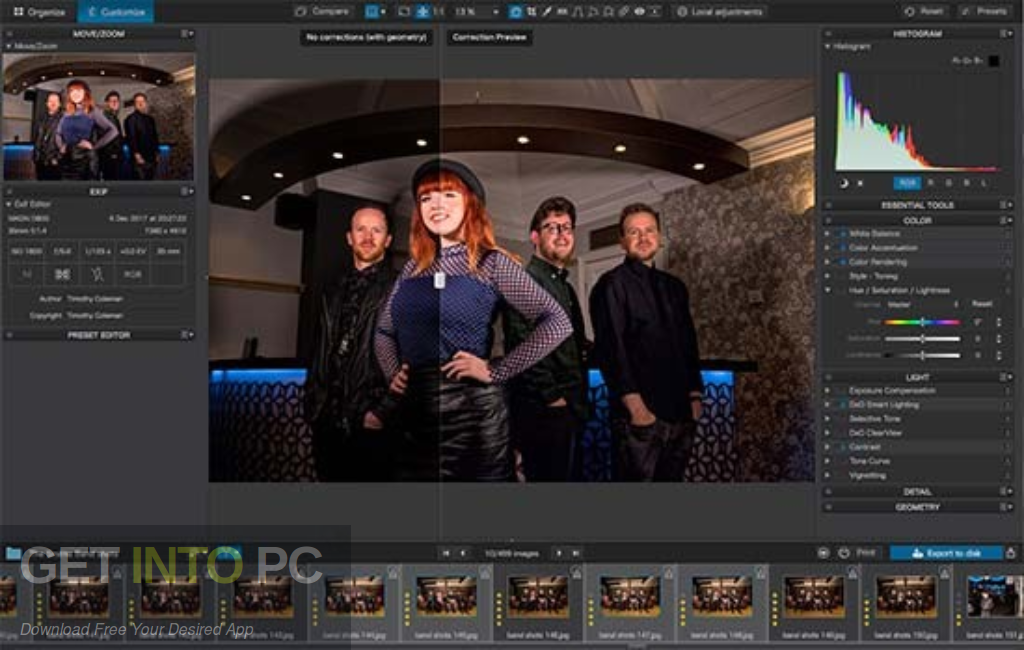The width and height of the screenshot is (1024, 650).
Task: Expand the Selective Tone section
Action: 827,419
